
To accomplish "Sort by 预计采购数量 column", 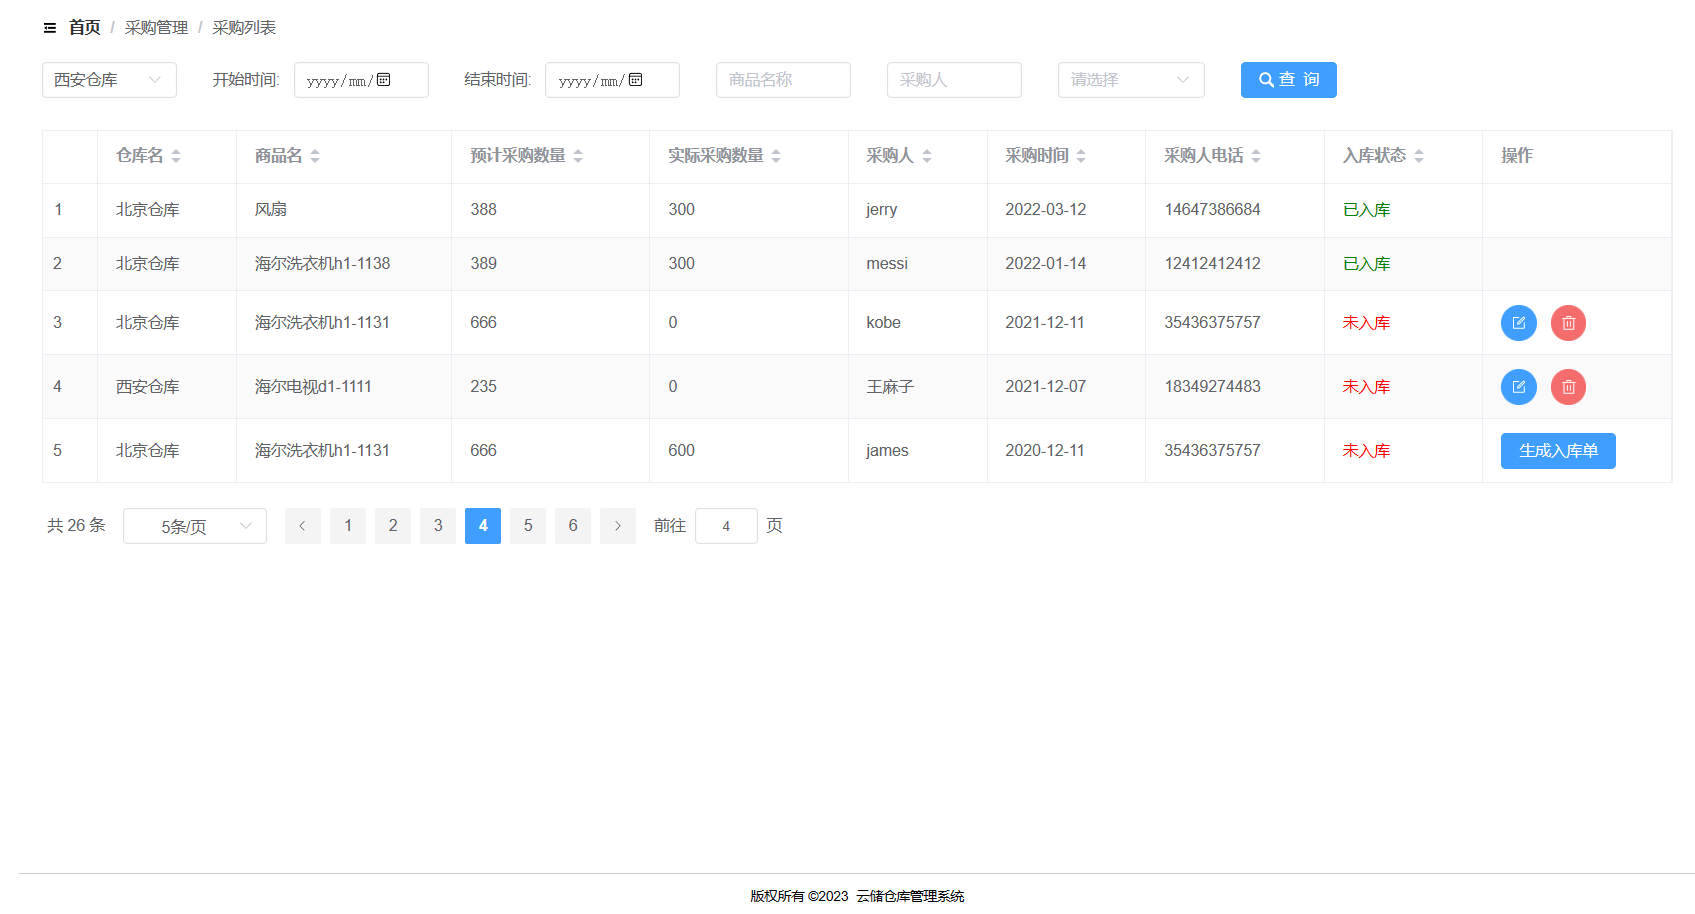I will point(578,156).
